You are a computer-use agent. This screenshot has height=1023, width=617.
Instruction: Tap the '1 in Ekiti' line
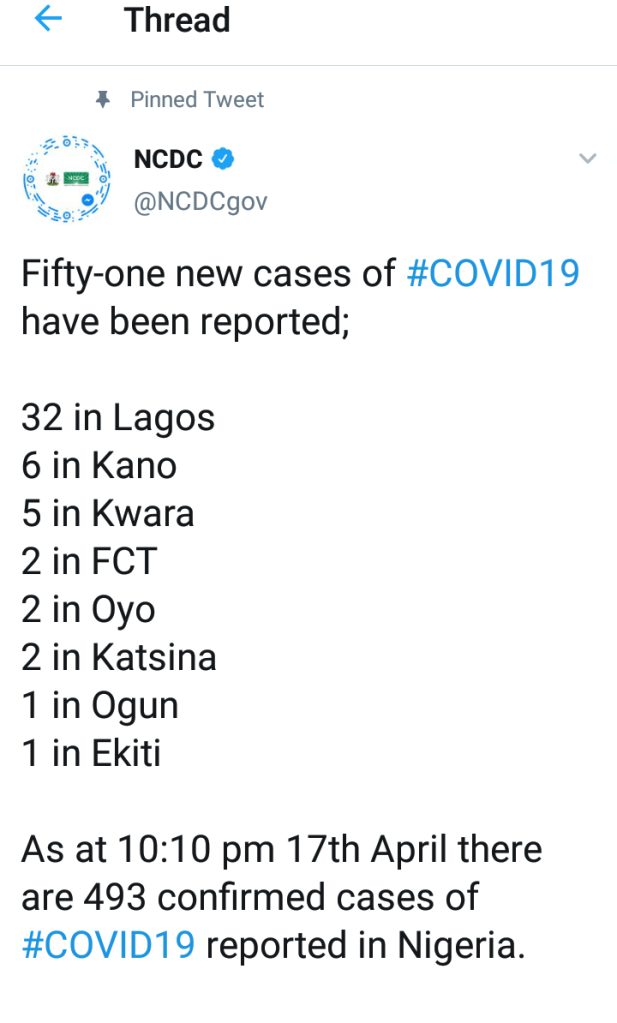tap(91, 754)
